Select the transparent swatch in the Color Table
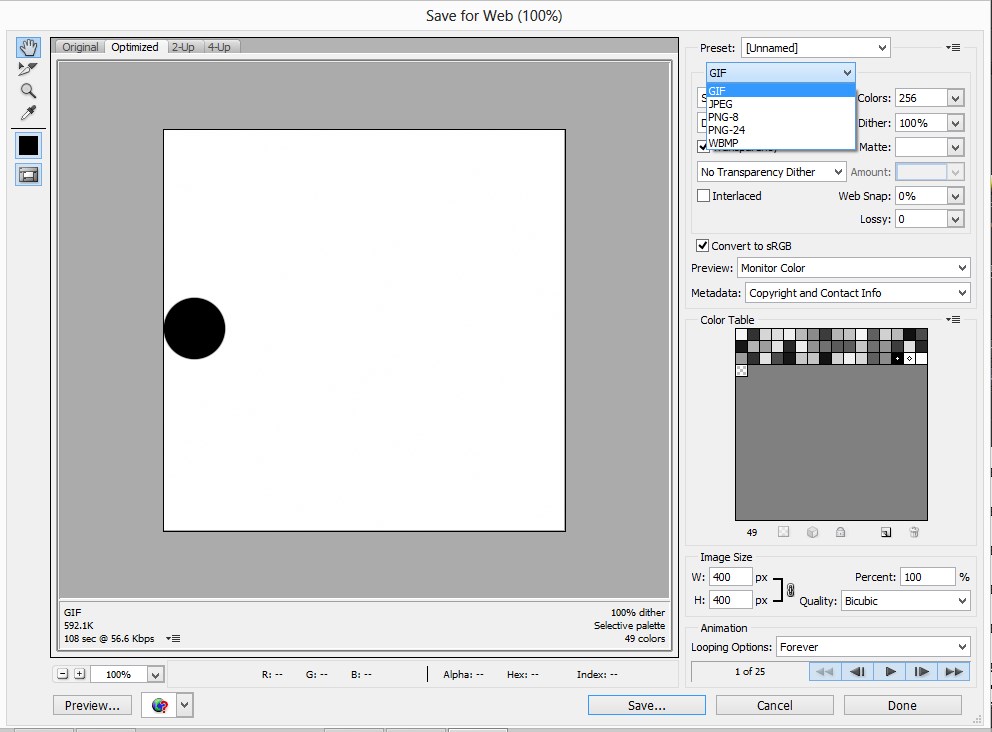Image resolution: width=992 pixels, height=732 pixels. coord(741,371)
